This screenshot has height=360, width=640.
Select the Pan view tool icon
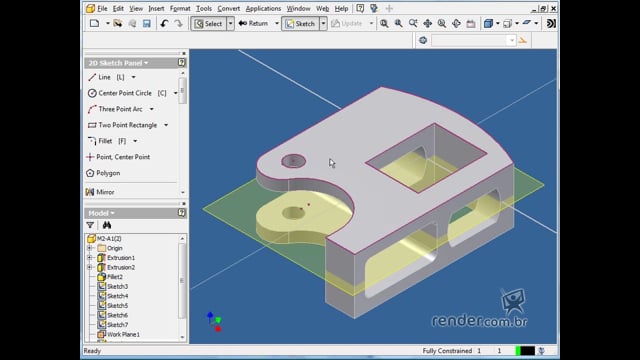point(427,24)
